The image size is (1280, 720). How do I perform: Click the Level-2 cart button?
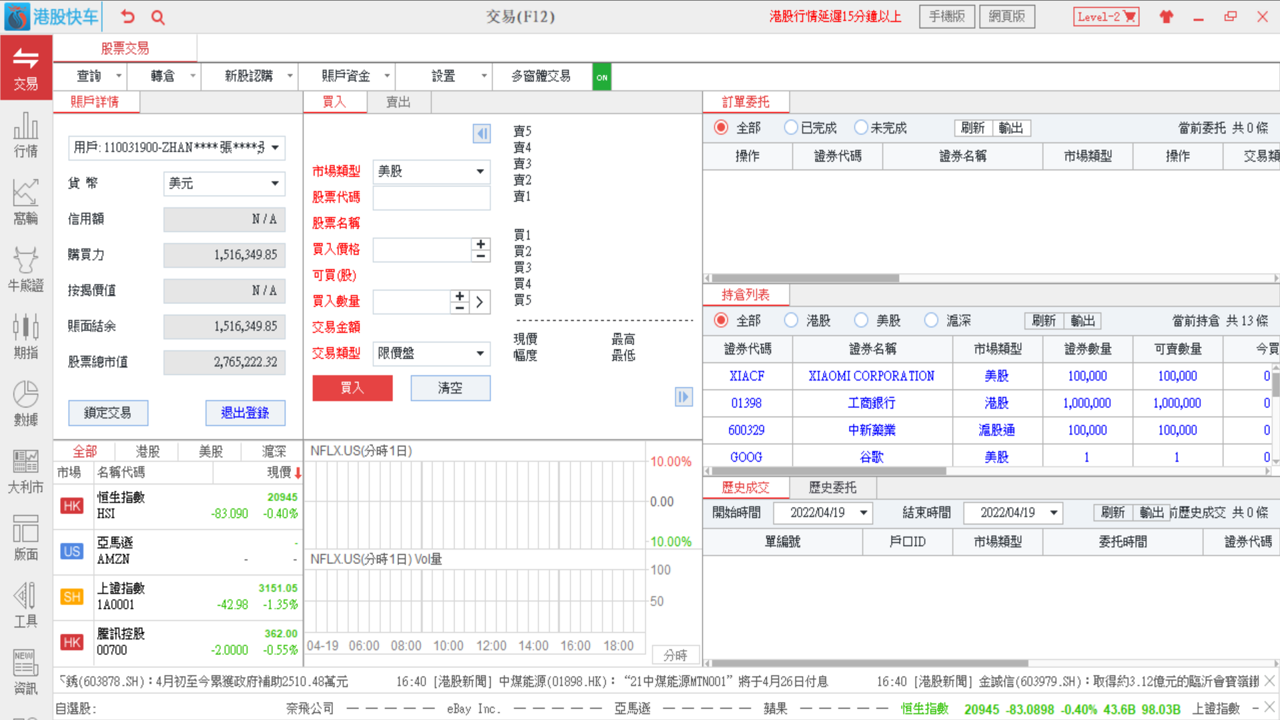click(1106, 17)
